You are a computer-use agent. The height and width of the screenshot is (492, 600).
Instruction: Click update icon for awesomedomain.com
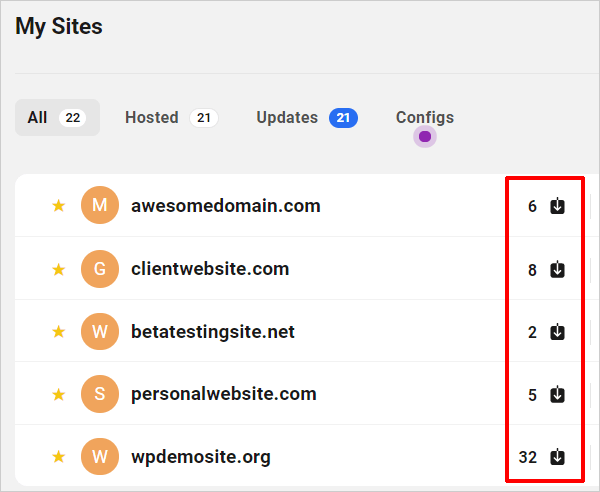(557, 206)
